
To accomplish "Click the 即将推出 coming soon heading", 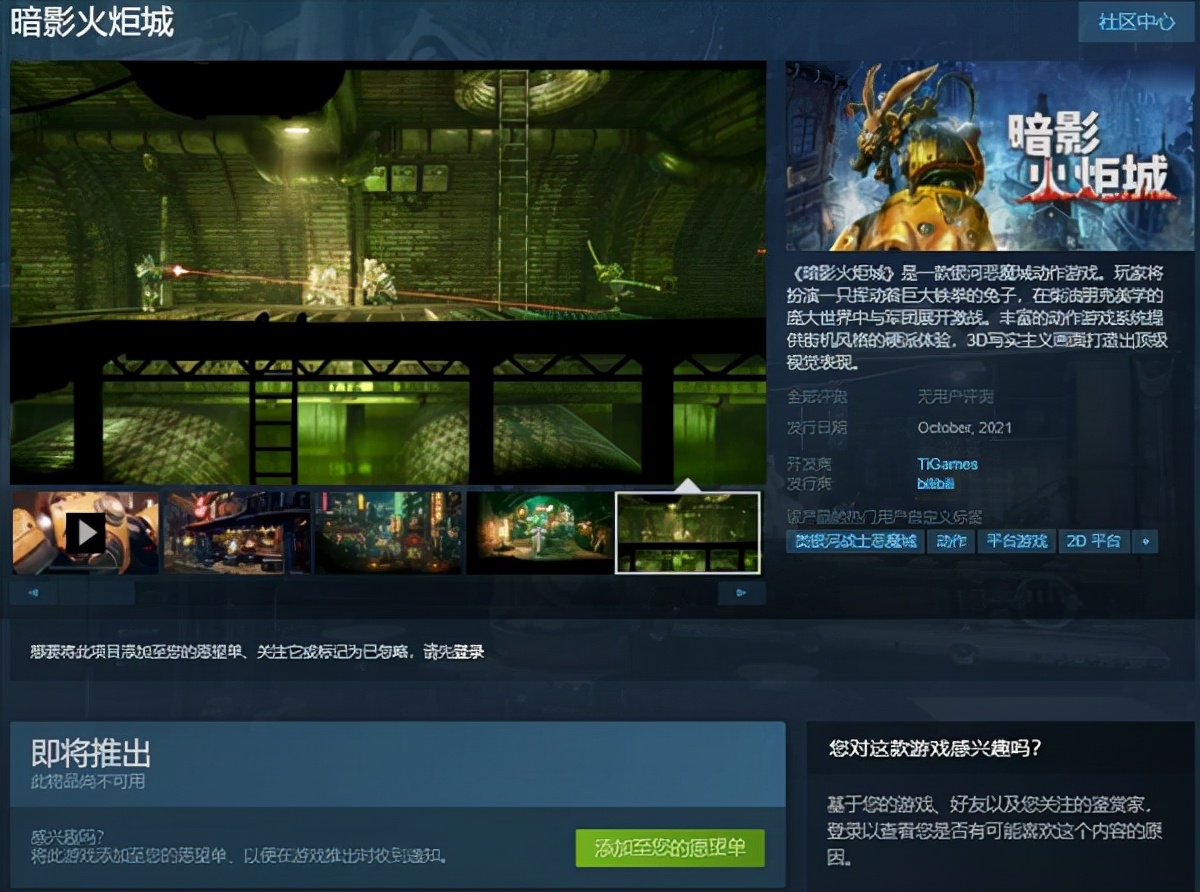I will [x=91, y=753].
